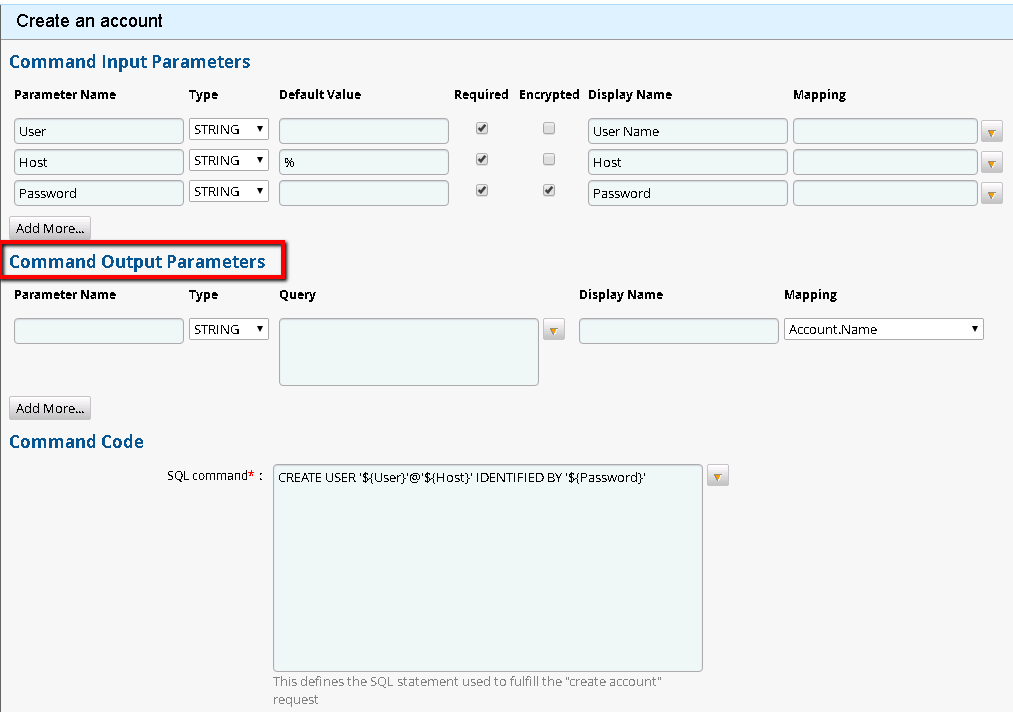Open the Account.Name mapping dropdown
Image resolution: width=1013 pixels, height=712 pixels.
click(883, 328)
